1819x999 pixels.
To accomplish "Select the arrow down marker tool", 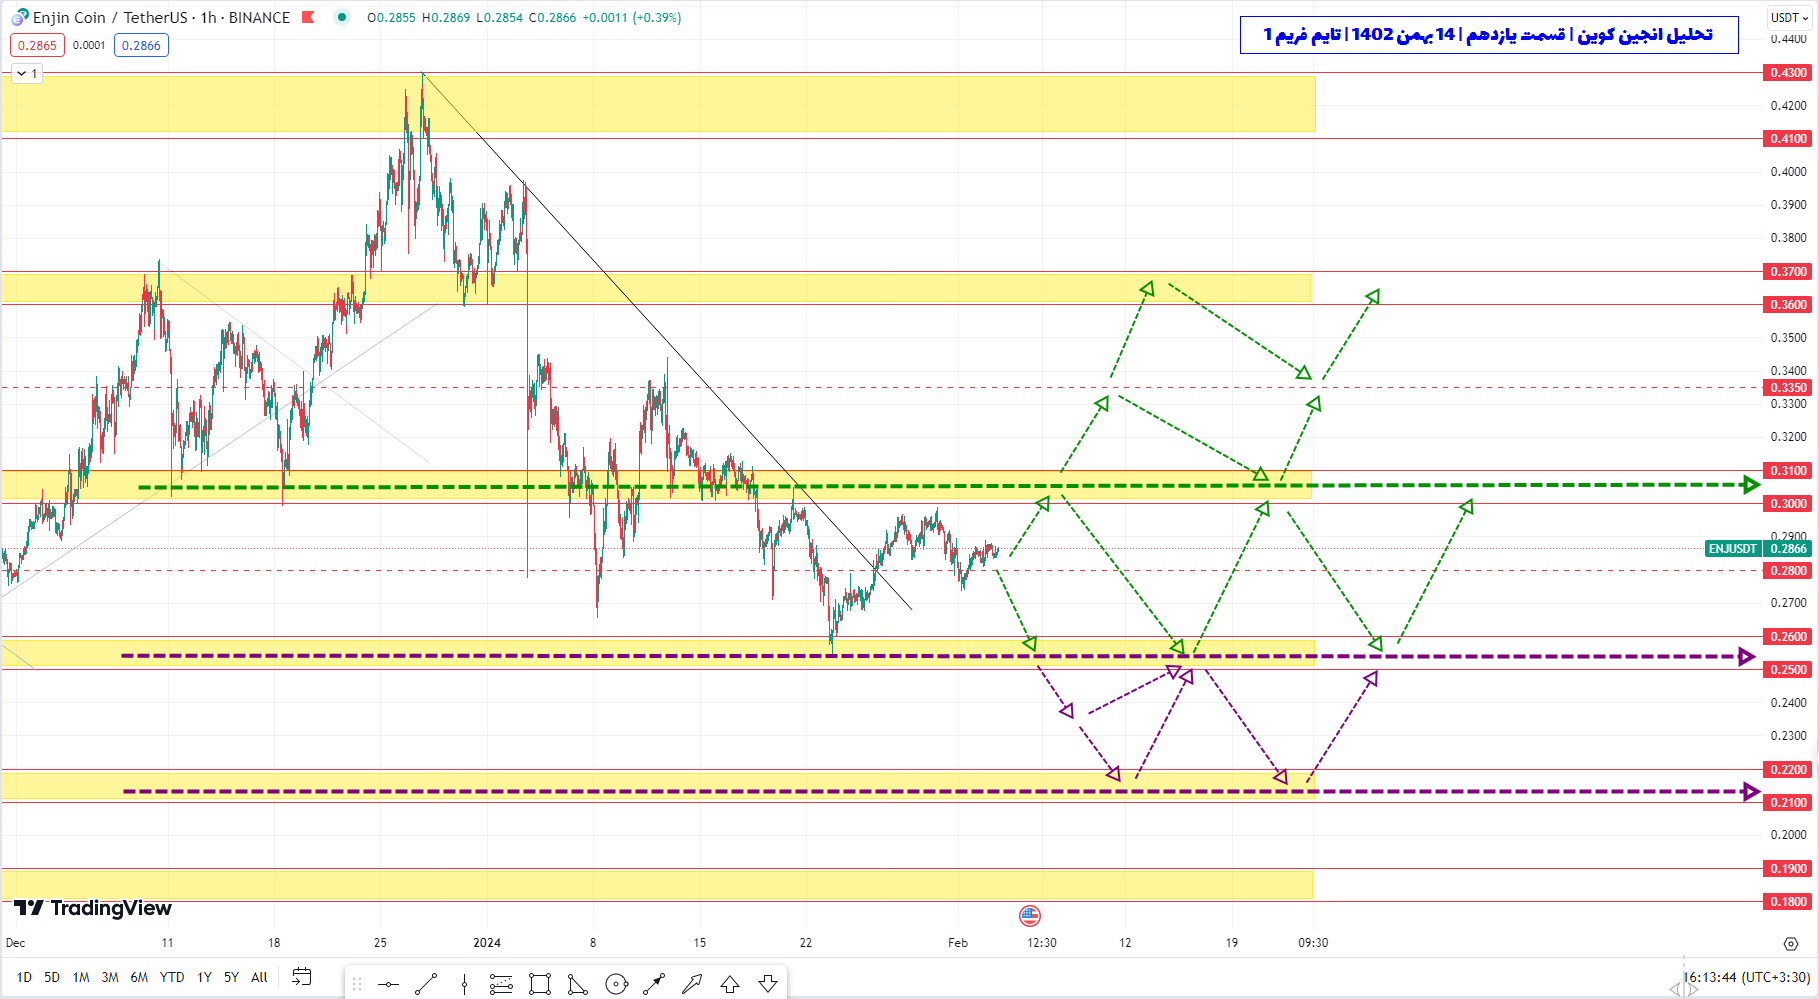I will pyautogui.click(x=768, y=985).
